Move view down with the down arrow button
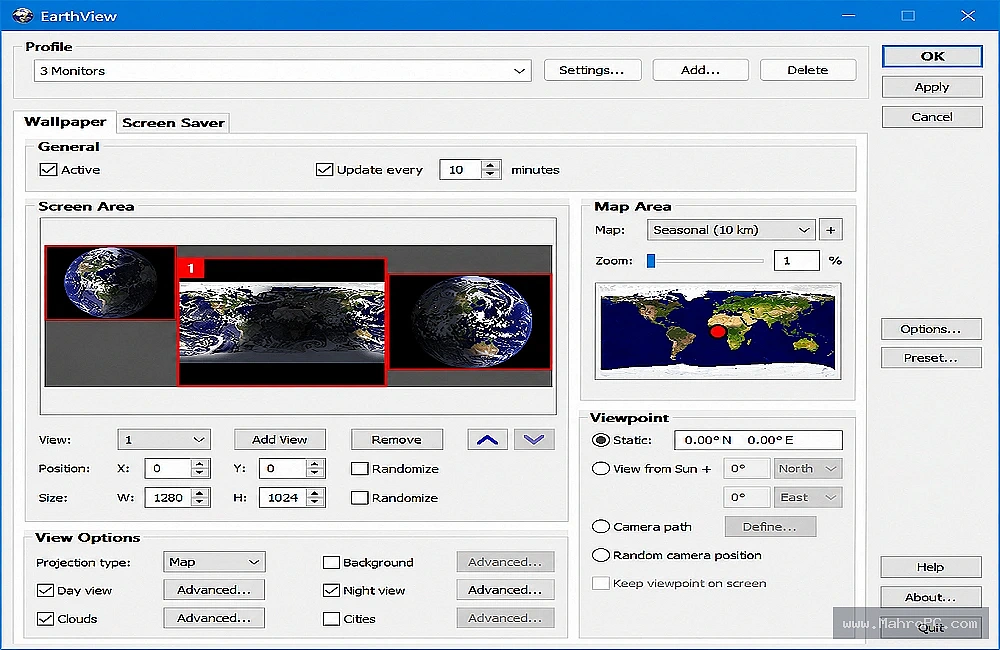The height and width of the screenshot is (650, 1000). point(534,439)
